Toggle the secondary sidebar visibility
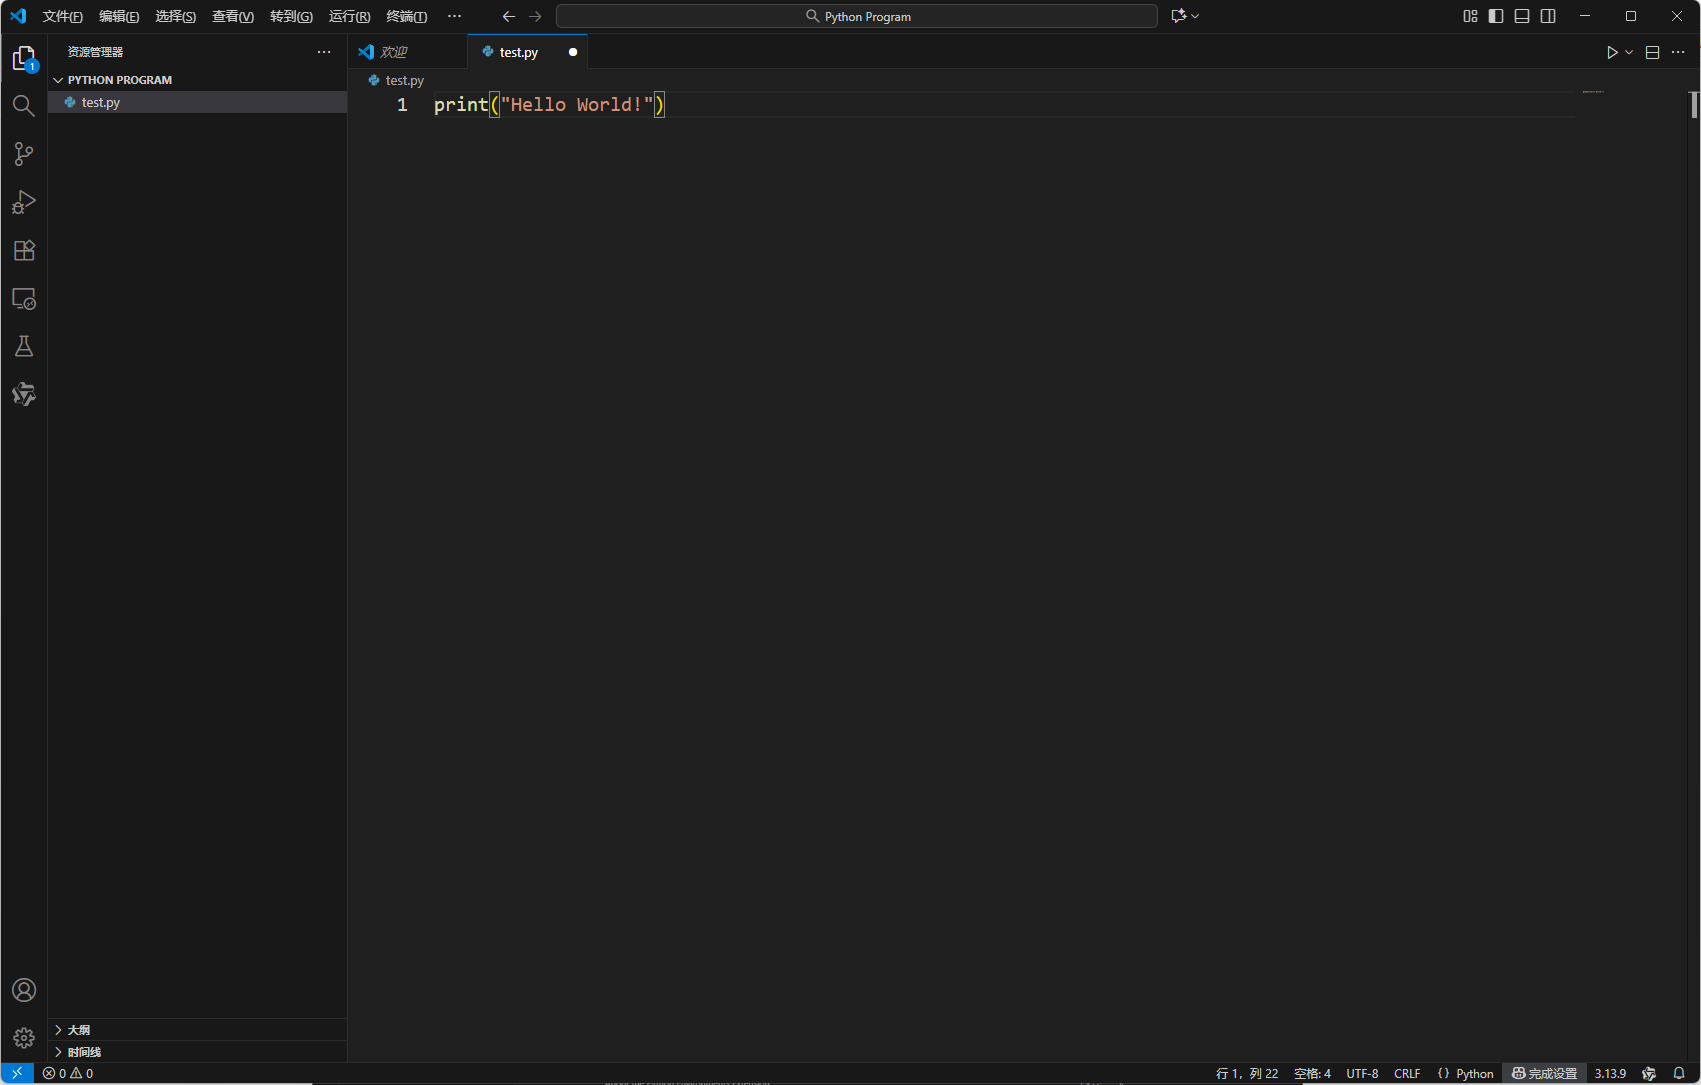 click(x=1548, y=16)
